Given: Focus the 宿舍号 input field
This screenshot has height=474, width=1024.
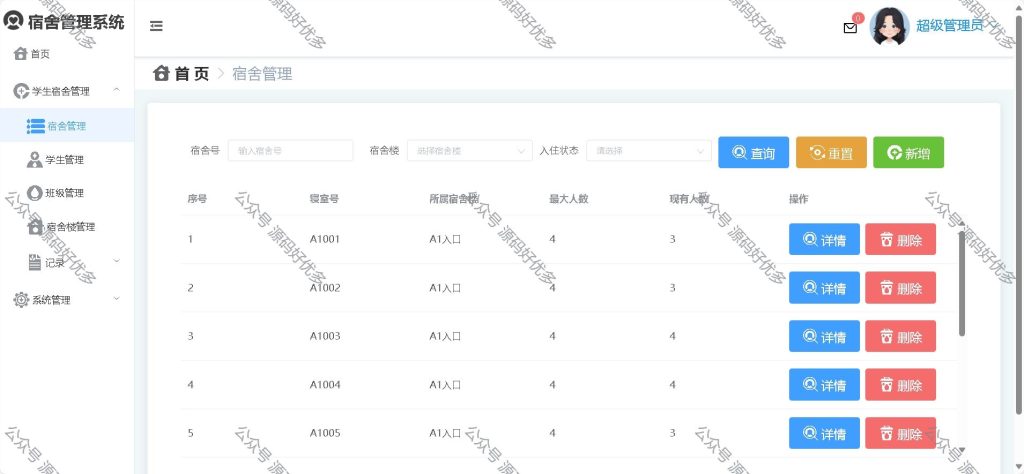Looking at the screenshot, I should 290,151.
